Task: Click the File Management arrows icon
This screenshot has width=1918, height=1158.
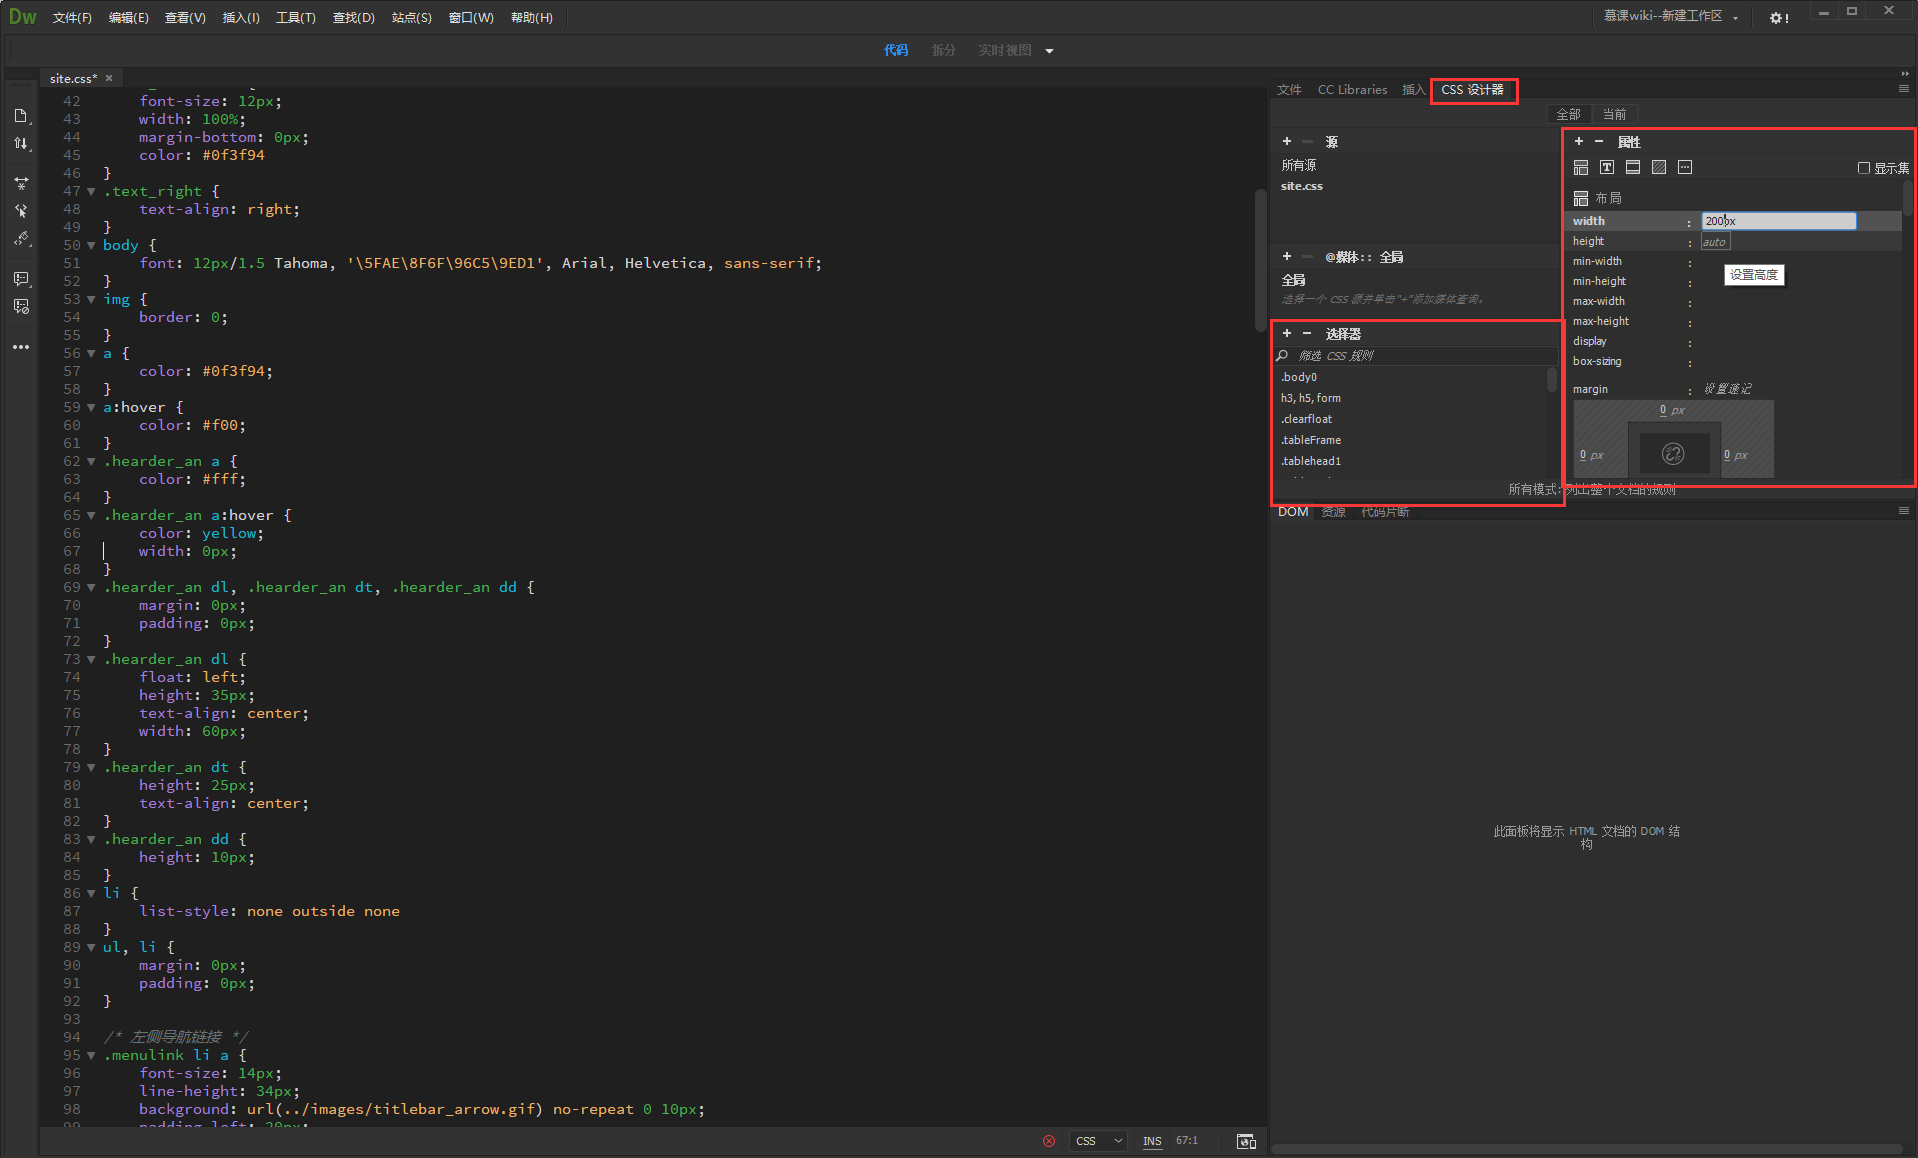Action: 21,144
